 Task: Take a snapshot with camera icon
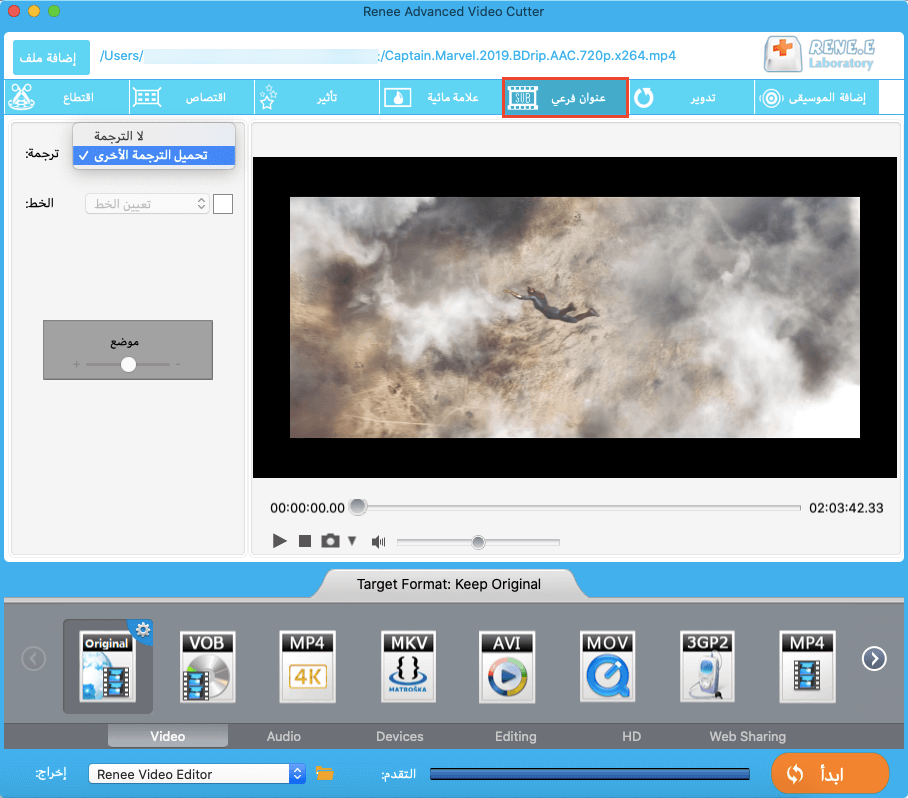click(x=330, y=541)
